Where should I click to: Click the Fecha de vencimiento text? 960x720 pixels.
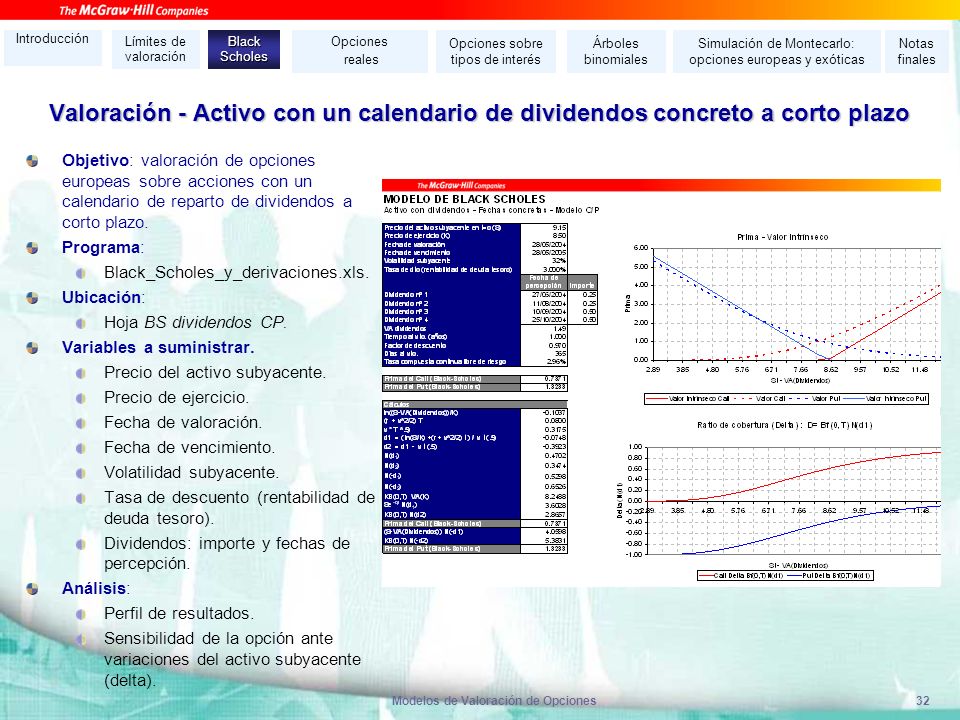click(190, 448)
